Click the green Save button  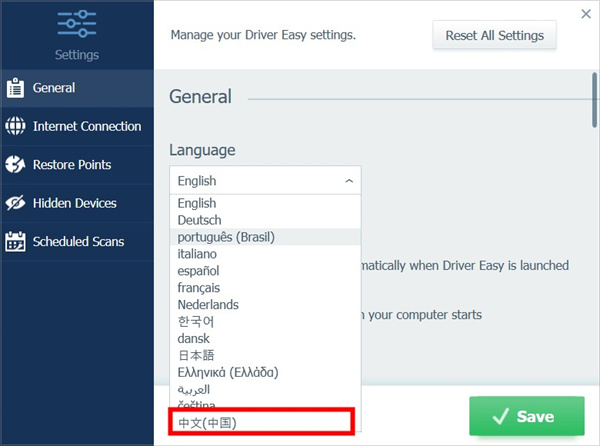[526, 416]
